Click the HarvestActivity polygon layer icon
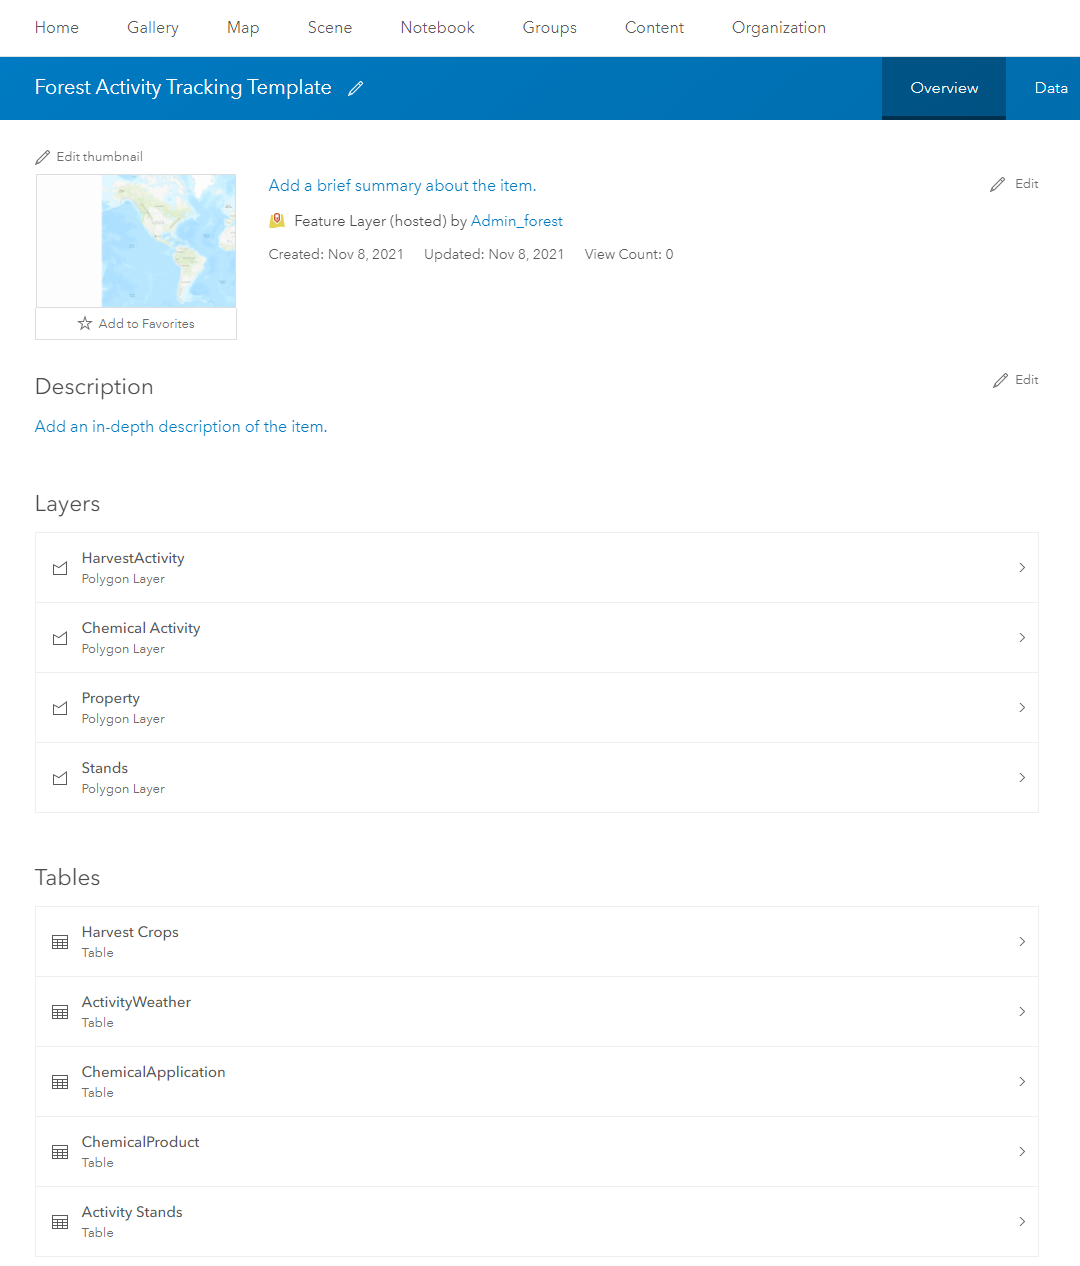This screenshot has height=1266, width=1080. (60, 568)
